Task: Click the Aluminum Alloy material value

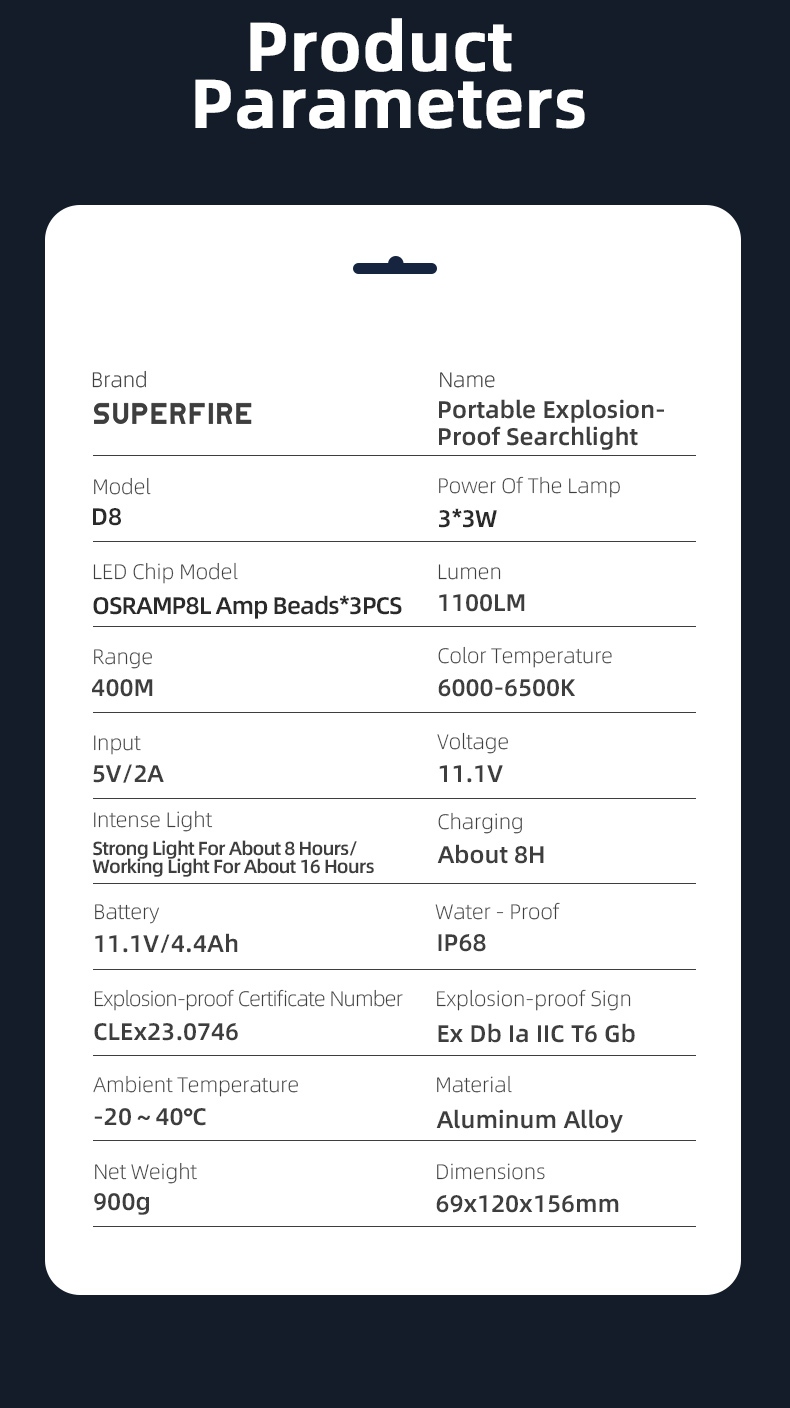Action: click(529, 1119)
